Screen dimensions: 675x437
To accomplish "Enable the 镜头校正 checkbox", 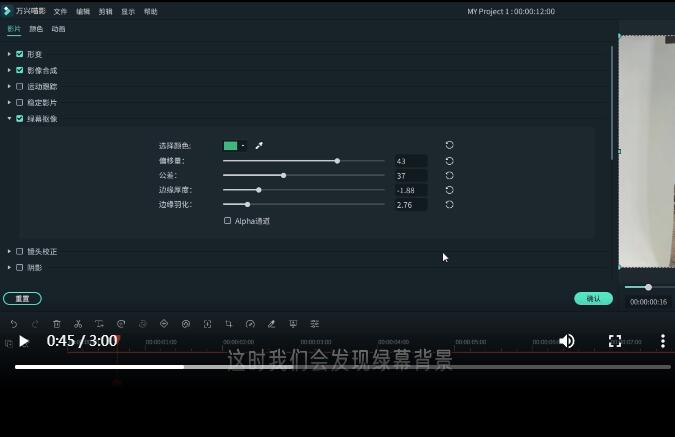I will (19, 251).
